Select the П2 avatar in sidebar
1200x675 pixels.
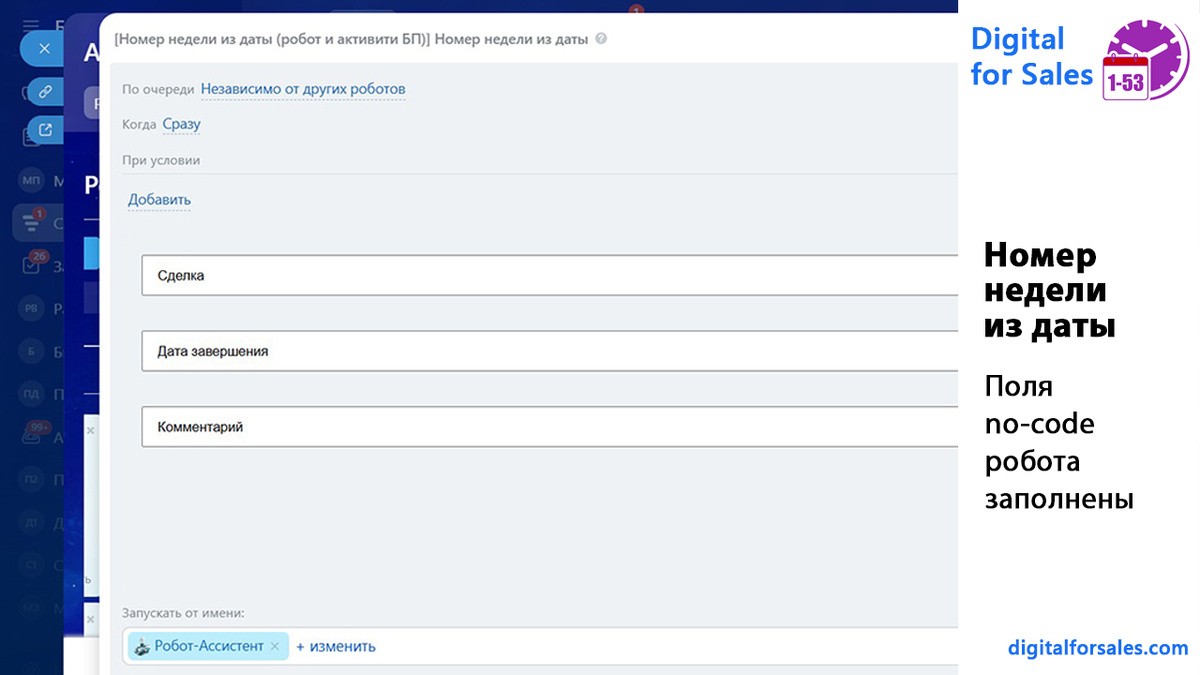click(31, 480)
